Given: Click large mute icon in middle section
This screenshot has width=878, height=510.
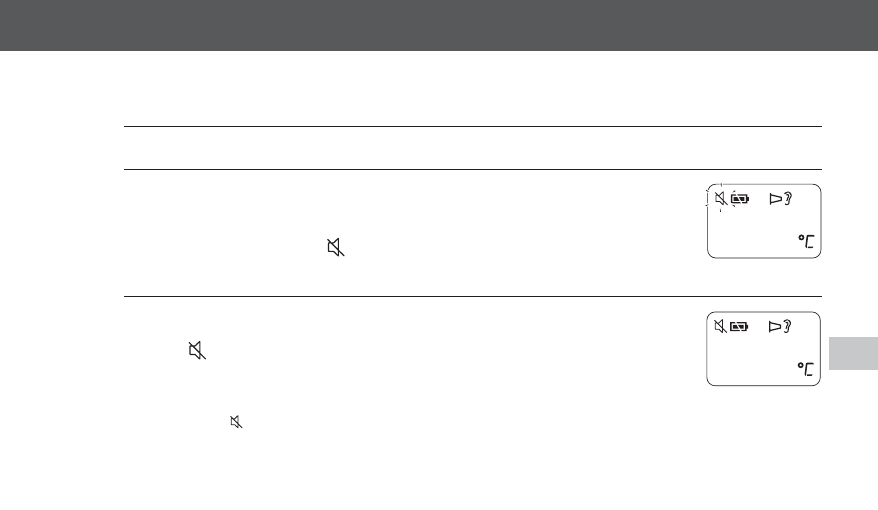Looking at the screenshot, I should point(336,247).
